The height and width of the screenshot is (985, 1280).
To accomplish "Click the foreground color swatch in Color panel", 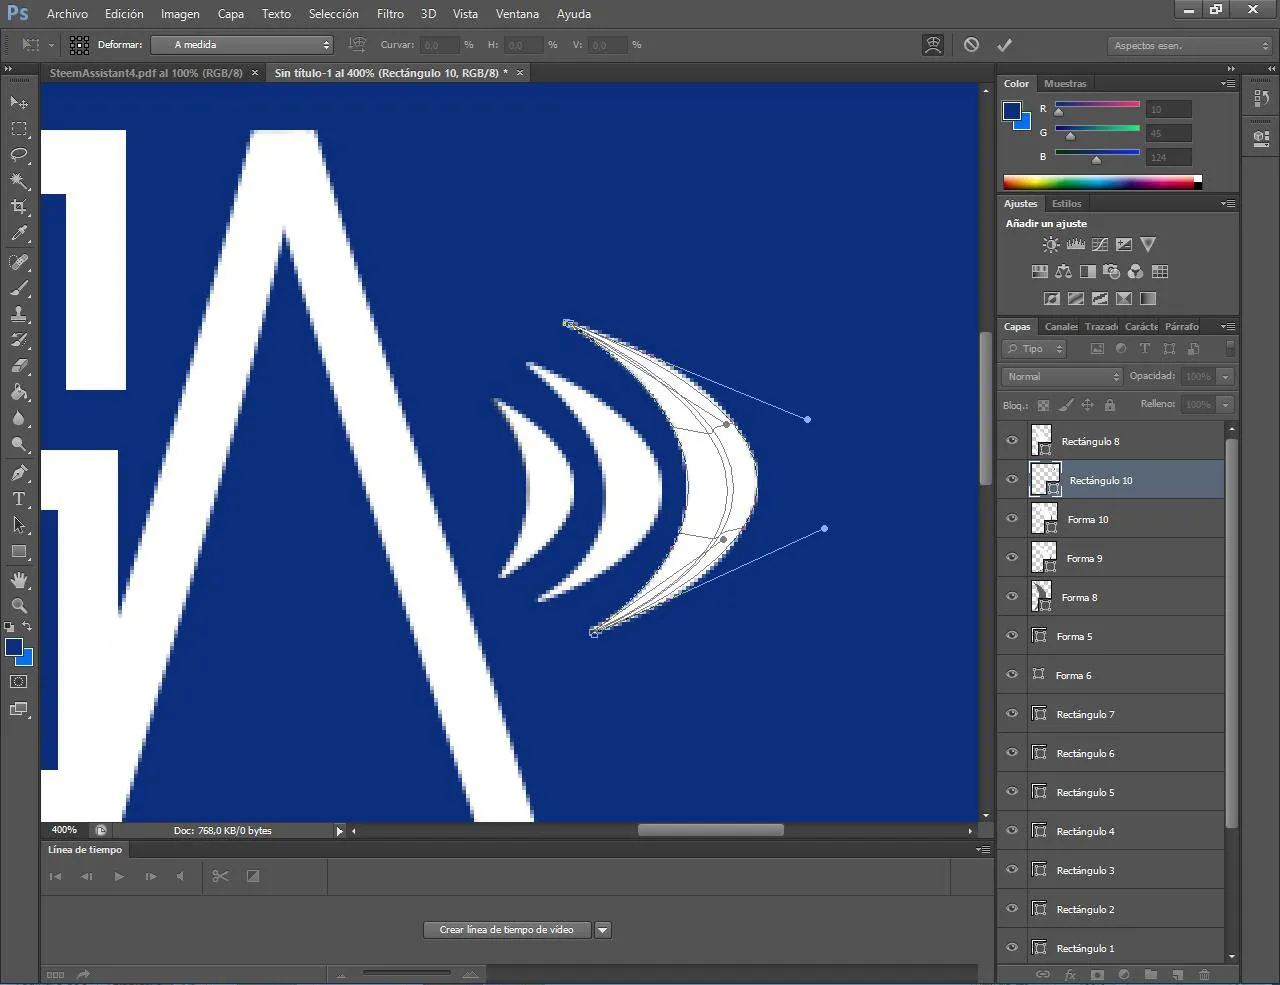I will (x=1012, y=111).
